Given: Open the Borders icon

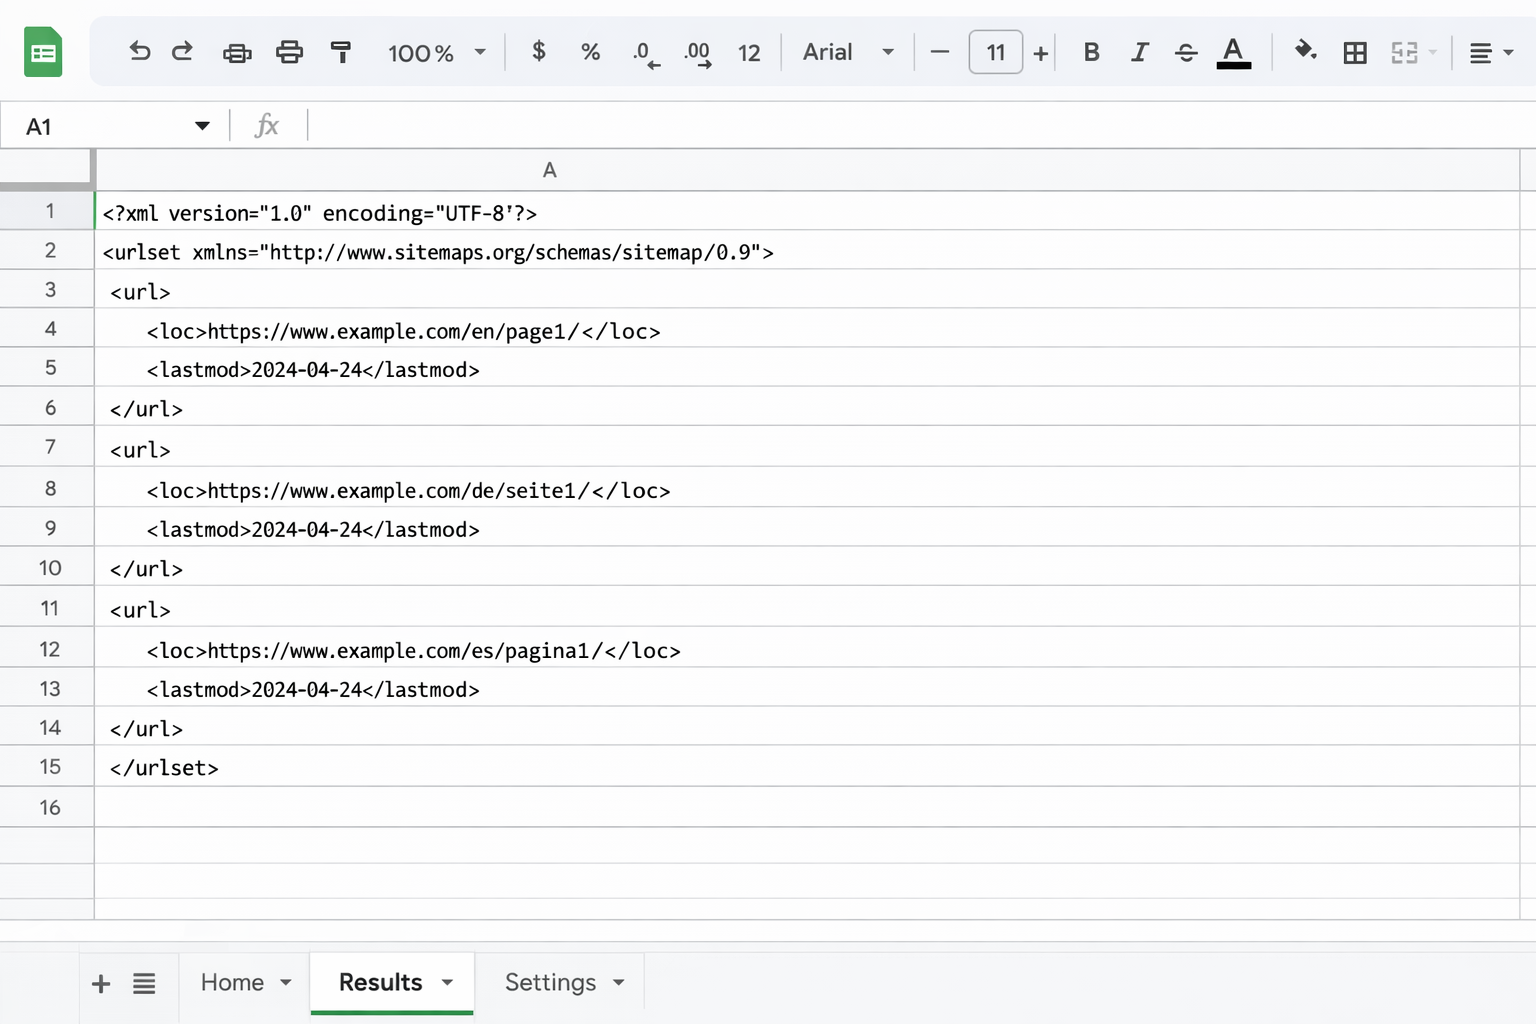Looking at the screenshot, I should pyautogui.click(x=1355, y=52).
